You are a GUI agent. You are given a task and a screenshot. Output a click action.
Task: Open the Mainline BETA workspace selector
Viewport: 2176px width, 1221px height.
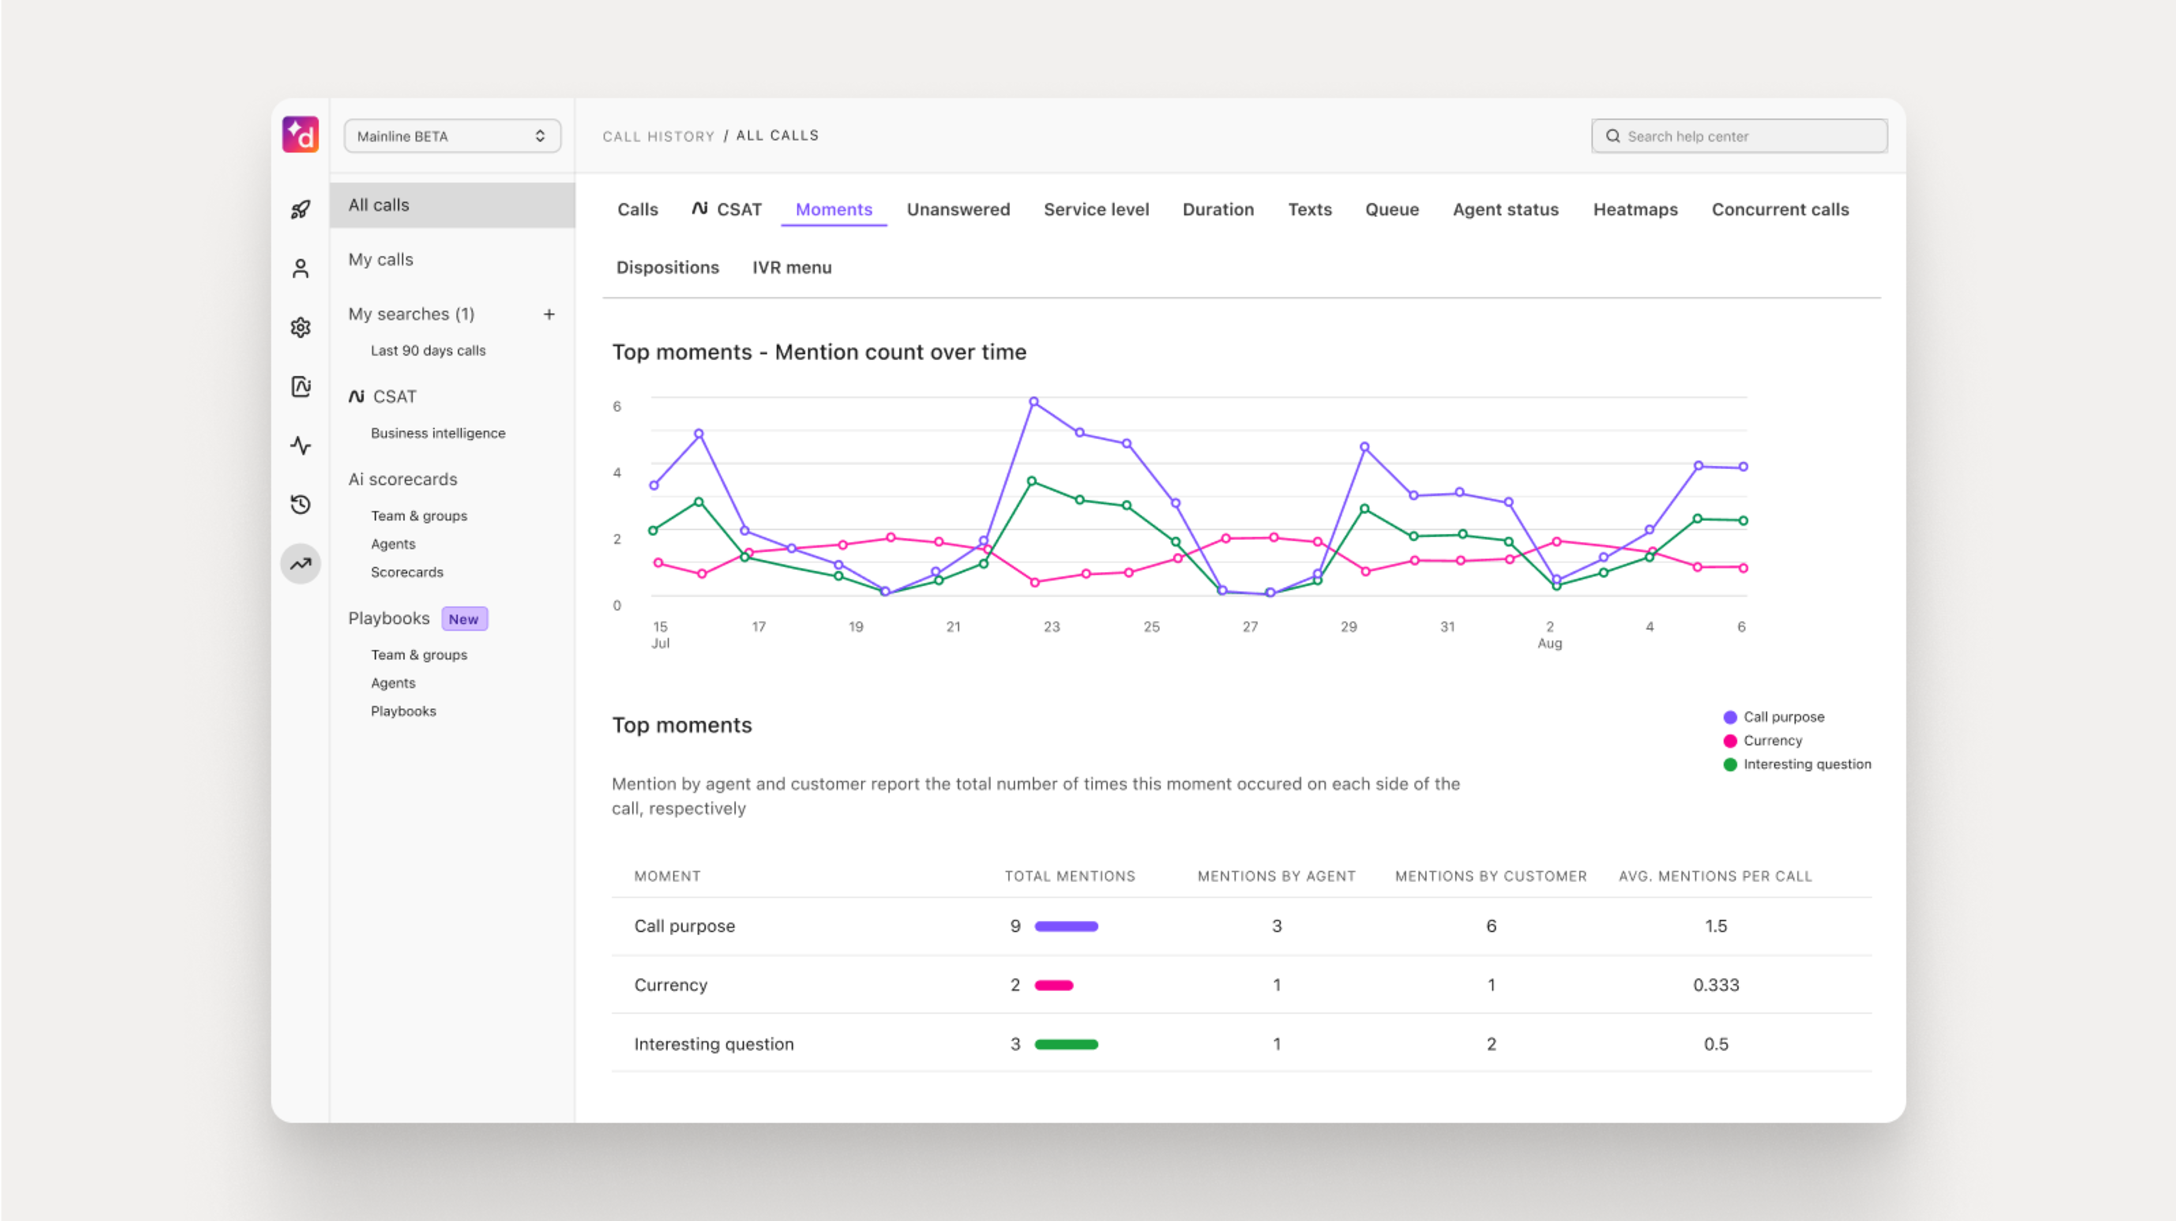pyautogui.click(x=452, y=135)
